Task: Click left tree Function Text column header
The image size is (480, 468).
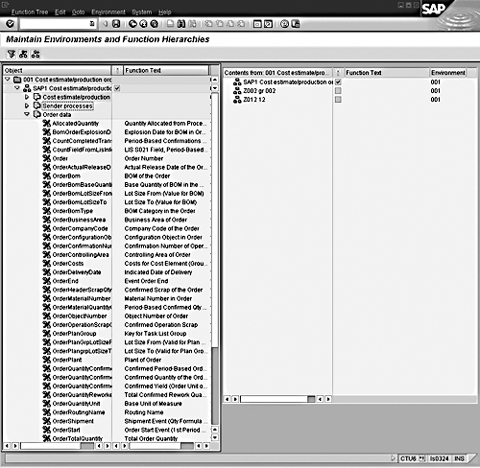Action: point(166,70)
